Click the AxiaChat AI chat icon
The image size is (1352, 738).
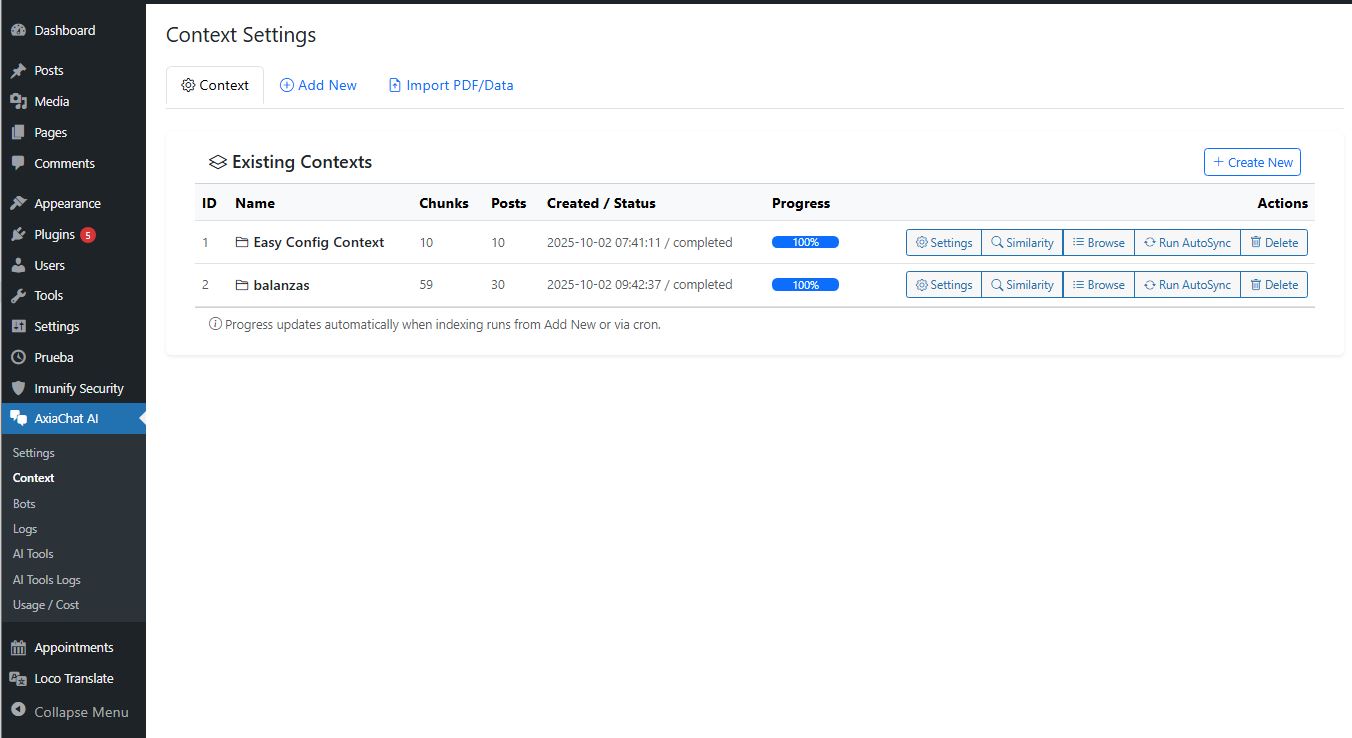18,419
